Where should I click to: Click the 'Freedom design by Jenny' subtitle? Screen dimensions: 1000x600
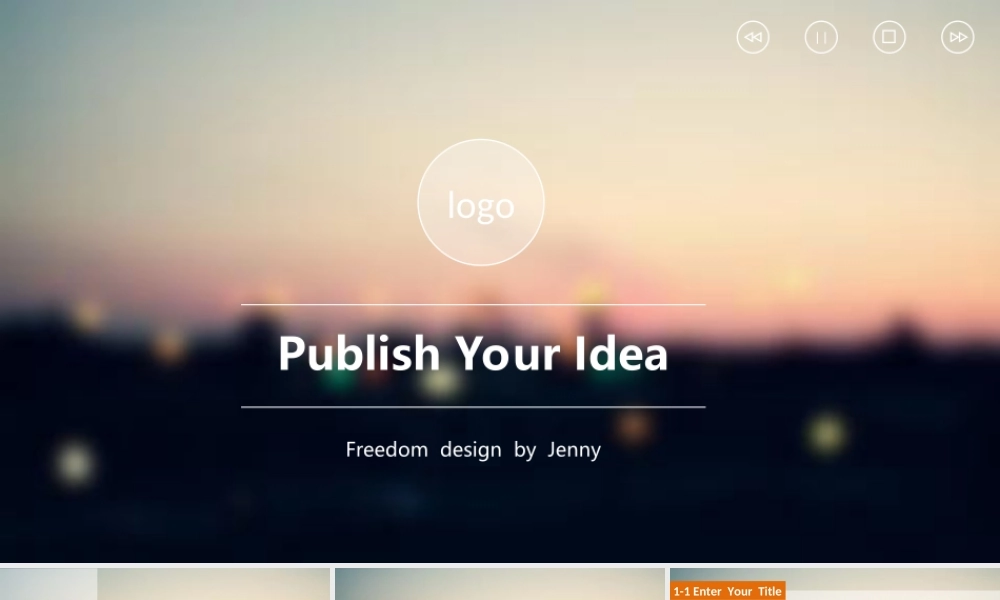(473, 450)
